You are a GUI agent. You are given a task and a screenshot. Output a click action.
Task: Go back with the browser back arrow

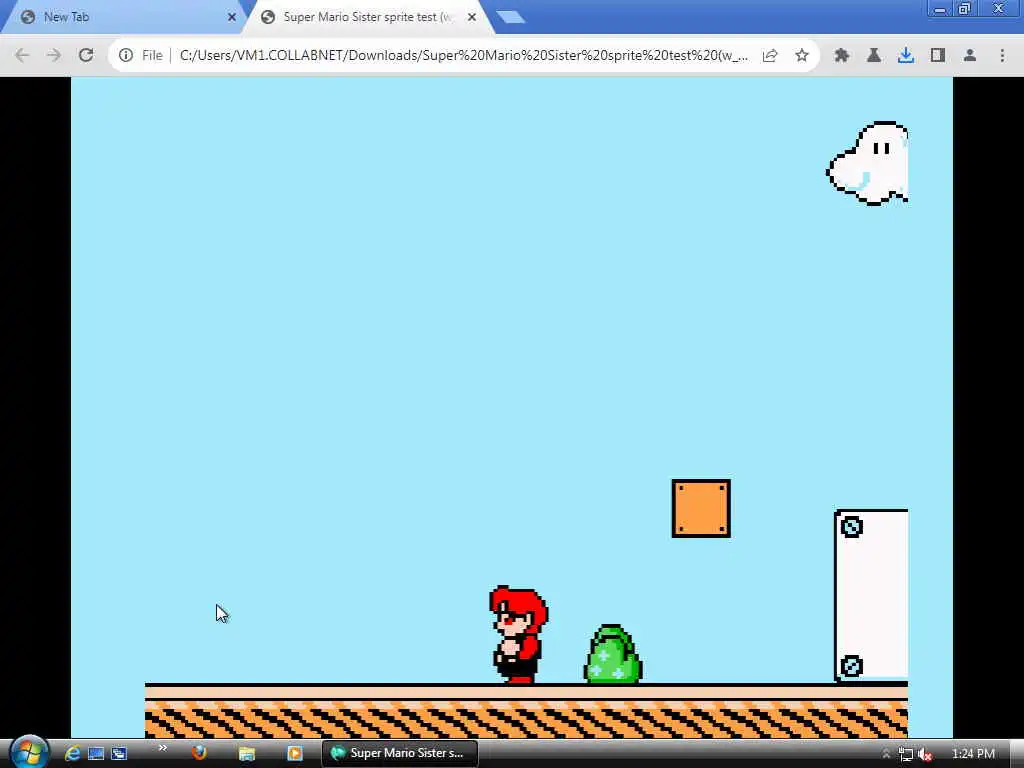[22, 56]
